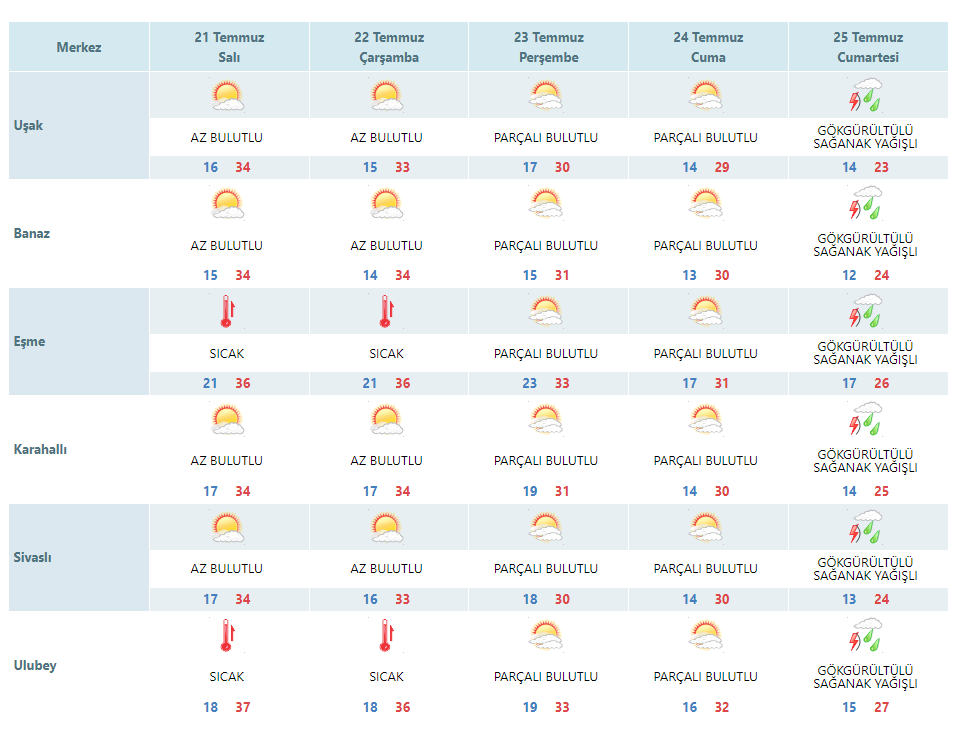Click Banaz's low temperature 12 on 25 Temmuz
The width and height of the screenshot is (964, 738).
[x=849, y=276]
